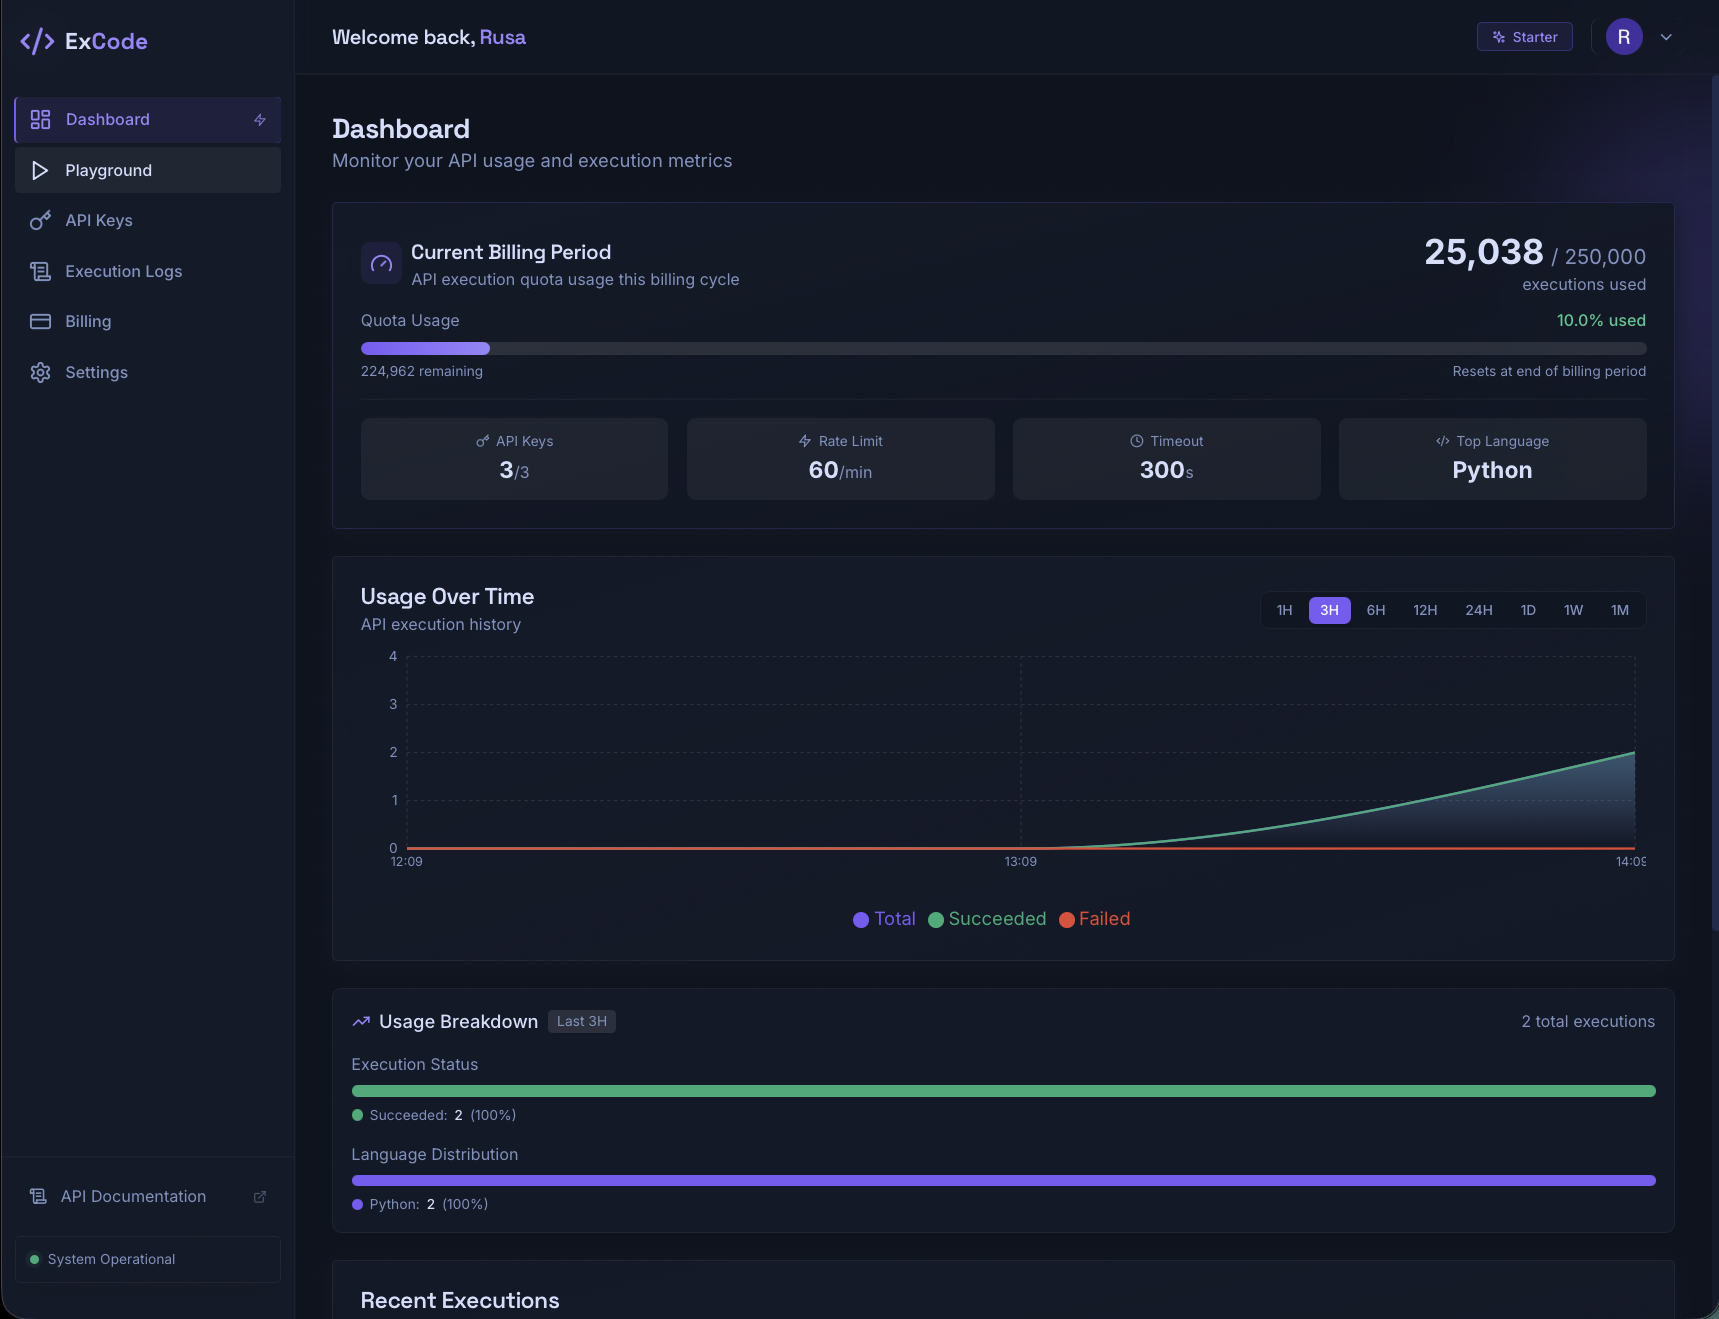Choose the 12H time range
This screenshot has width=1719, height=1319.
click(1425, 611)
